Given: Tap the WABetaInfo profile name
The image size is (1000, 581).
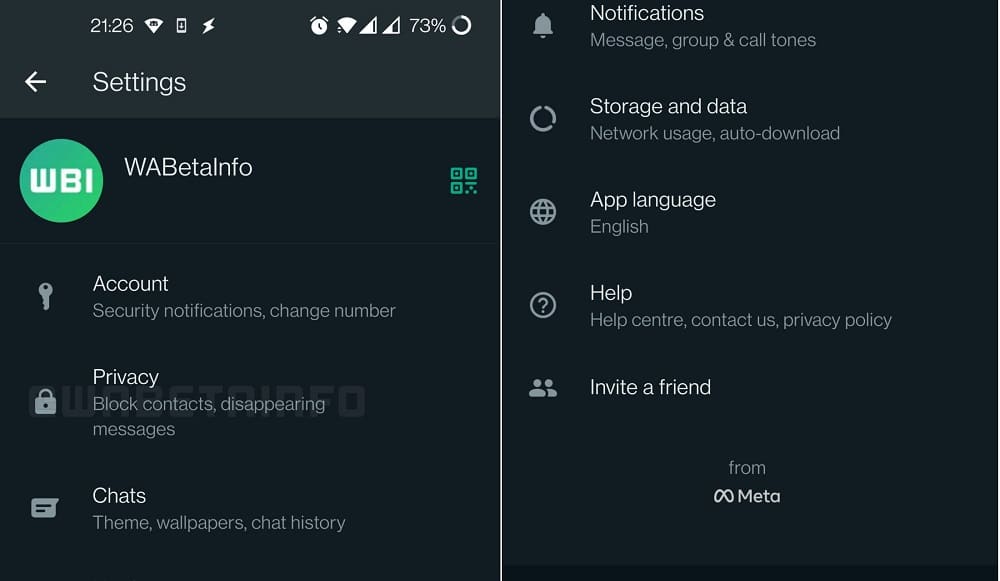Looking at the screenshot, I should click(188, 167).
